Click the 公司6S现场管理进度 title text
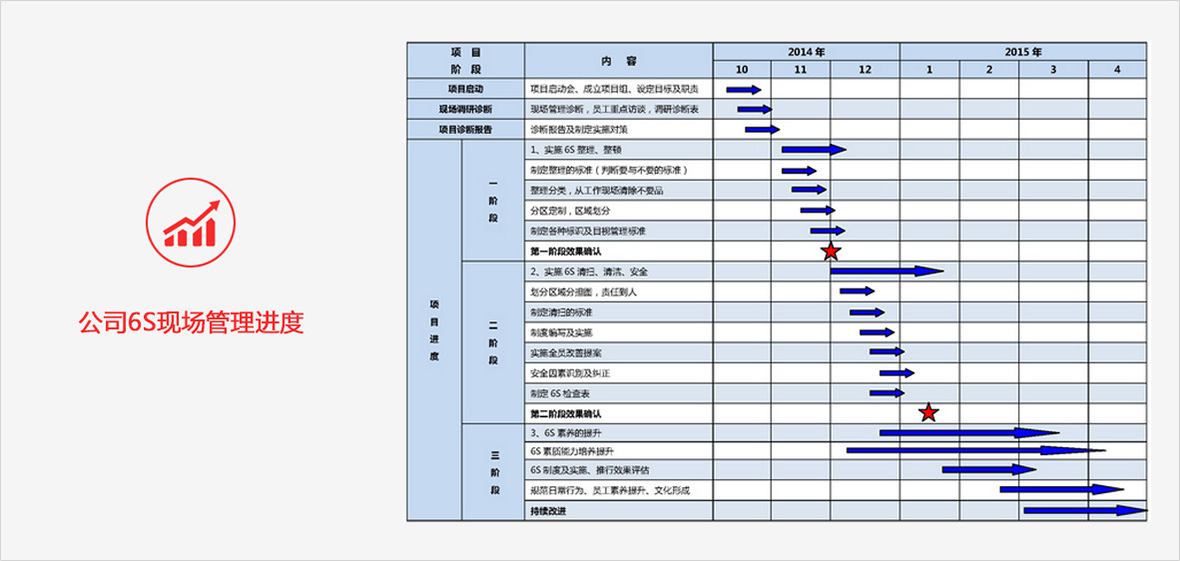Screen dimensions: 1180x561 190,322
